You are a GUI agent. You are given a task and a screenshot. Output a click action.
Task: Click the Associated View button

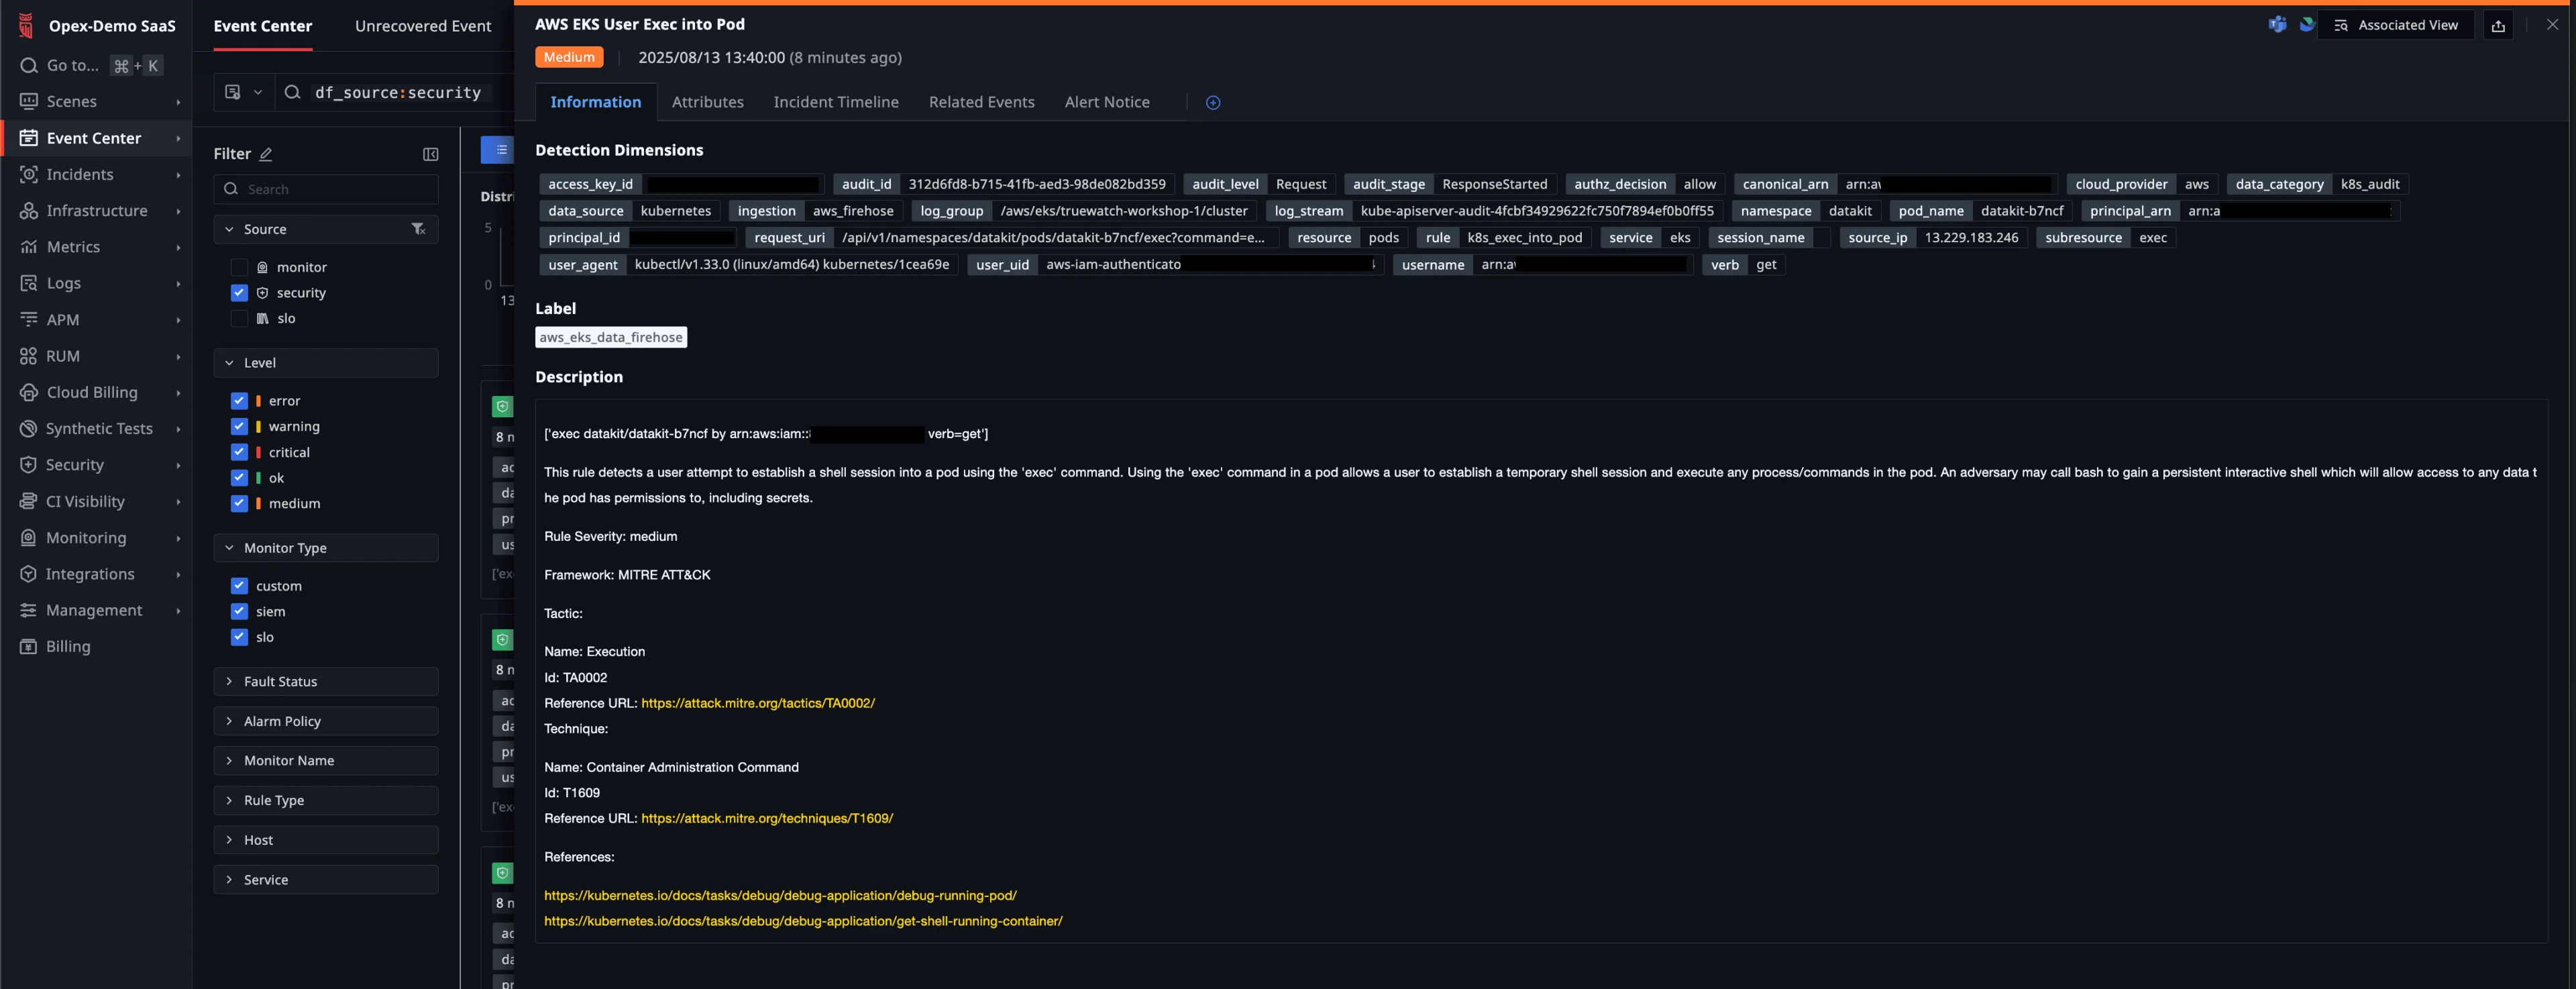2396,26
